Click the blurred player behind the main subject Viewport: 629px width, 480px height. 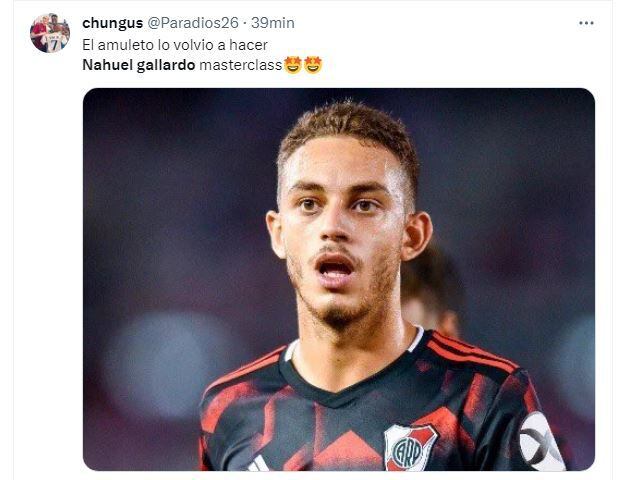[x=432, y=289]
